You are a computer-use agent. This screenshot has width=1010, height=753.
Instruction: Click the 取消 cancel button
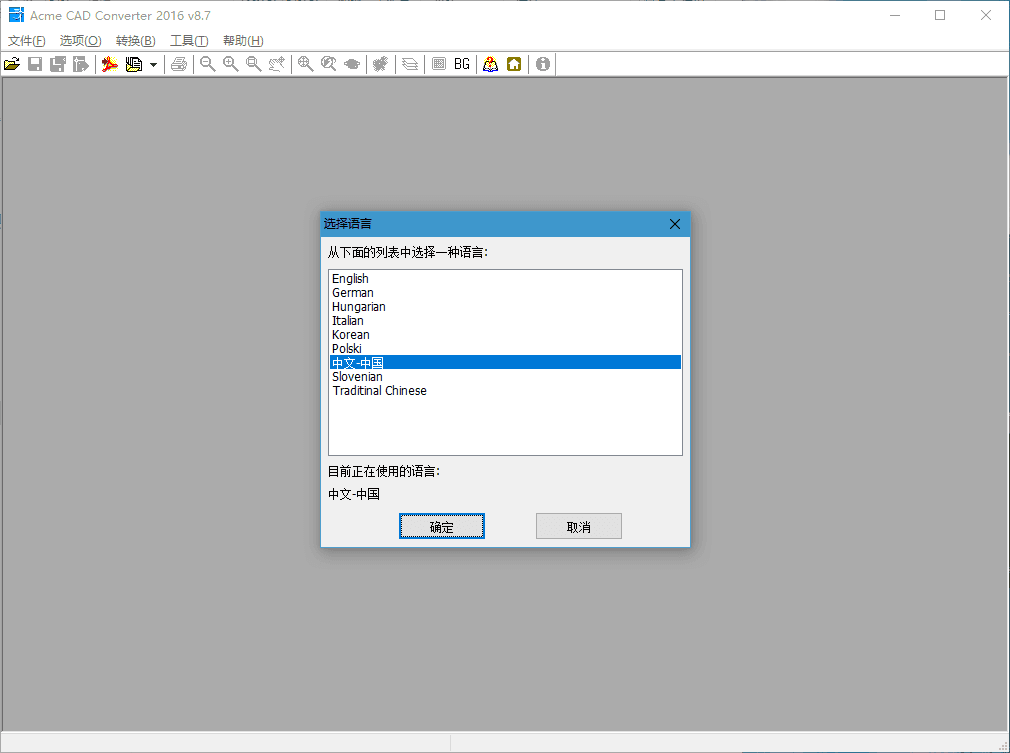578,526
